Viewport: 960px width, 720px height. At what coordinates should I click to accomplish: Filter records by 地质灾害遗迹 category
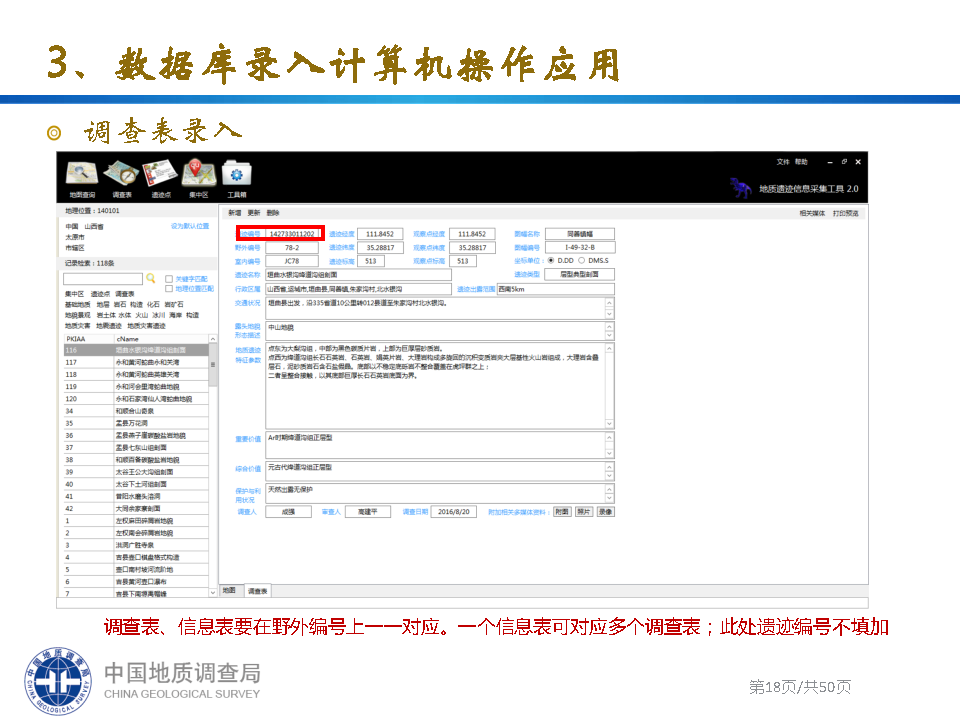tap(146, 326)
